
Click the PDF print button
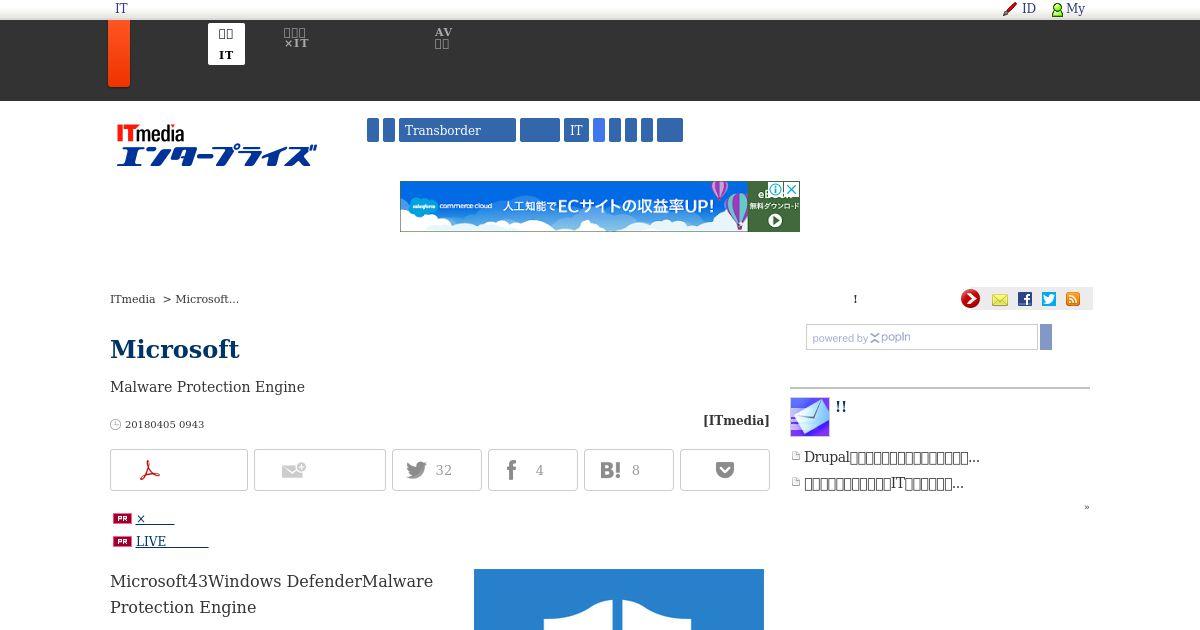click(x=179, y=470)
